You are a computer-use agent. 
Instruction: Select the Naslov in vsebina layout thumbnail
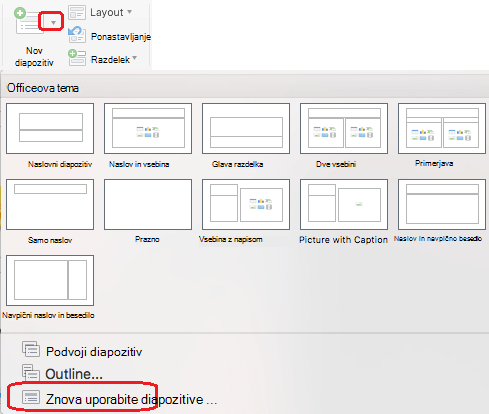[148, 128]
